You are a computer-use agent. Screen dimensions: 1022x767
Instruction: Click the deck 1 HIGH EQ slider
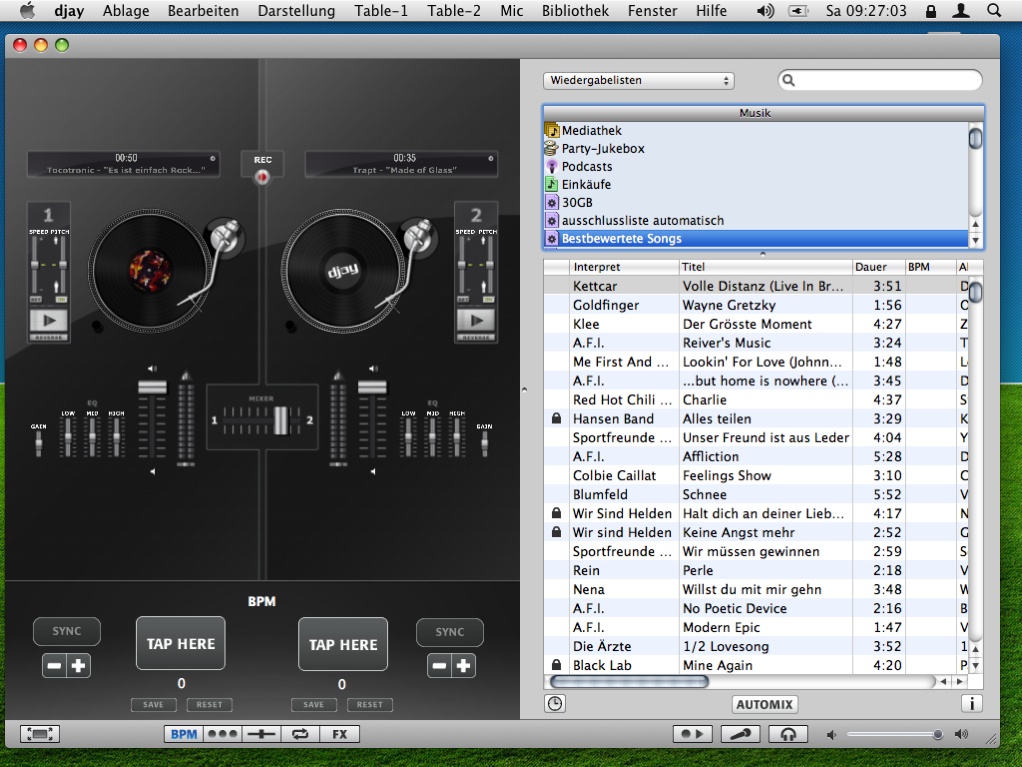coord(117,437)
